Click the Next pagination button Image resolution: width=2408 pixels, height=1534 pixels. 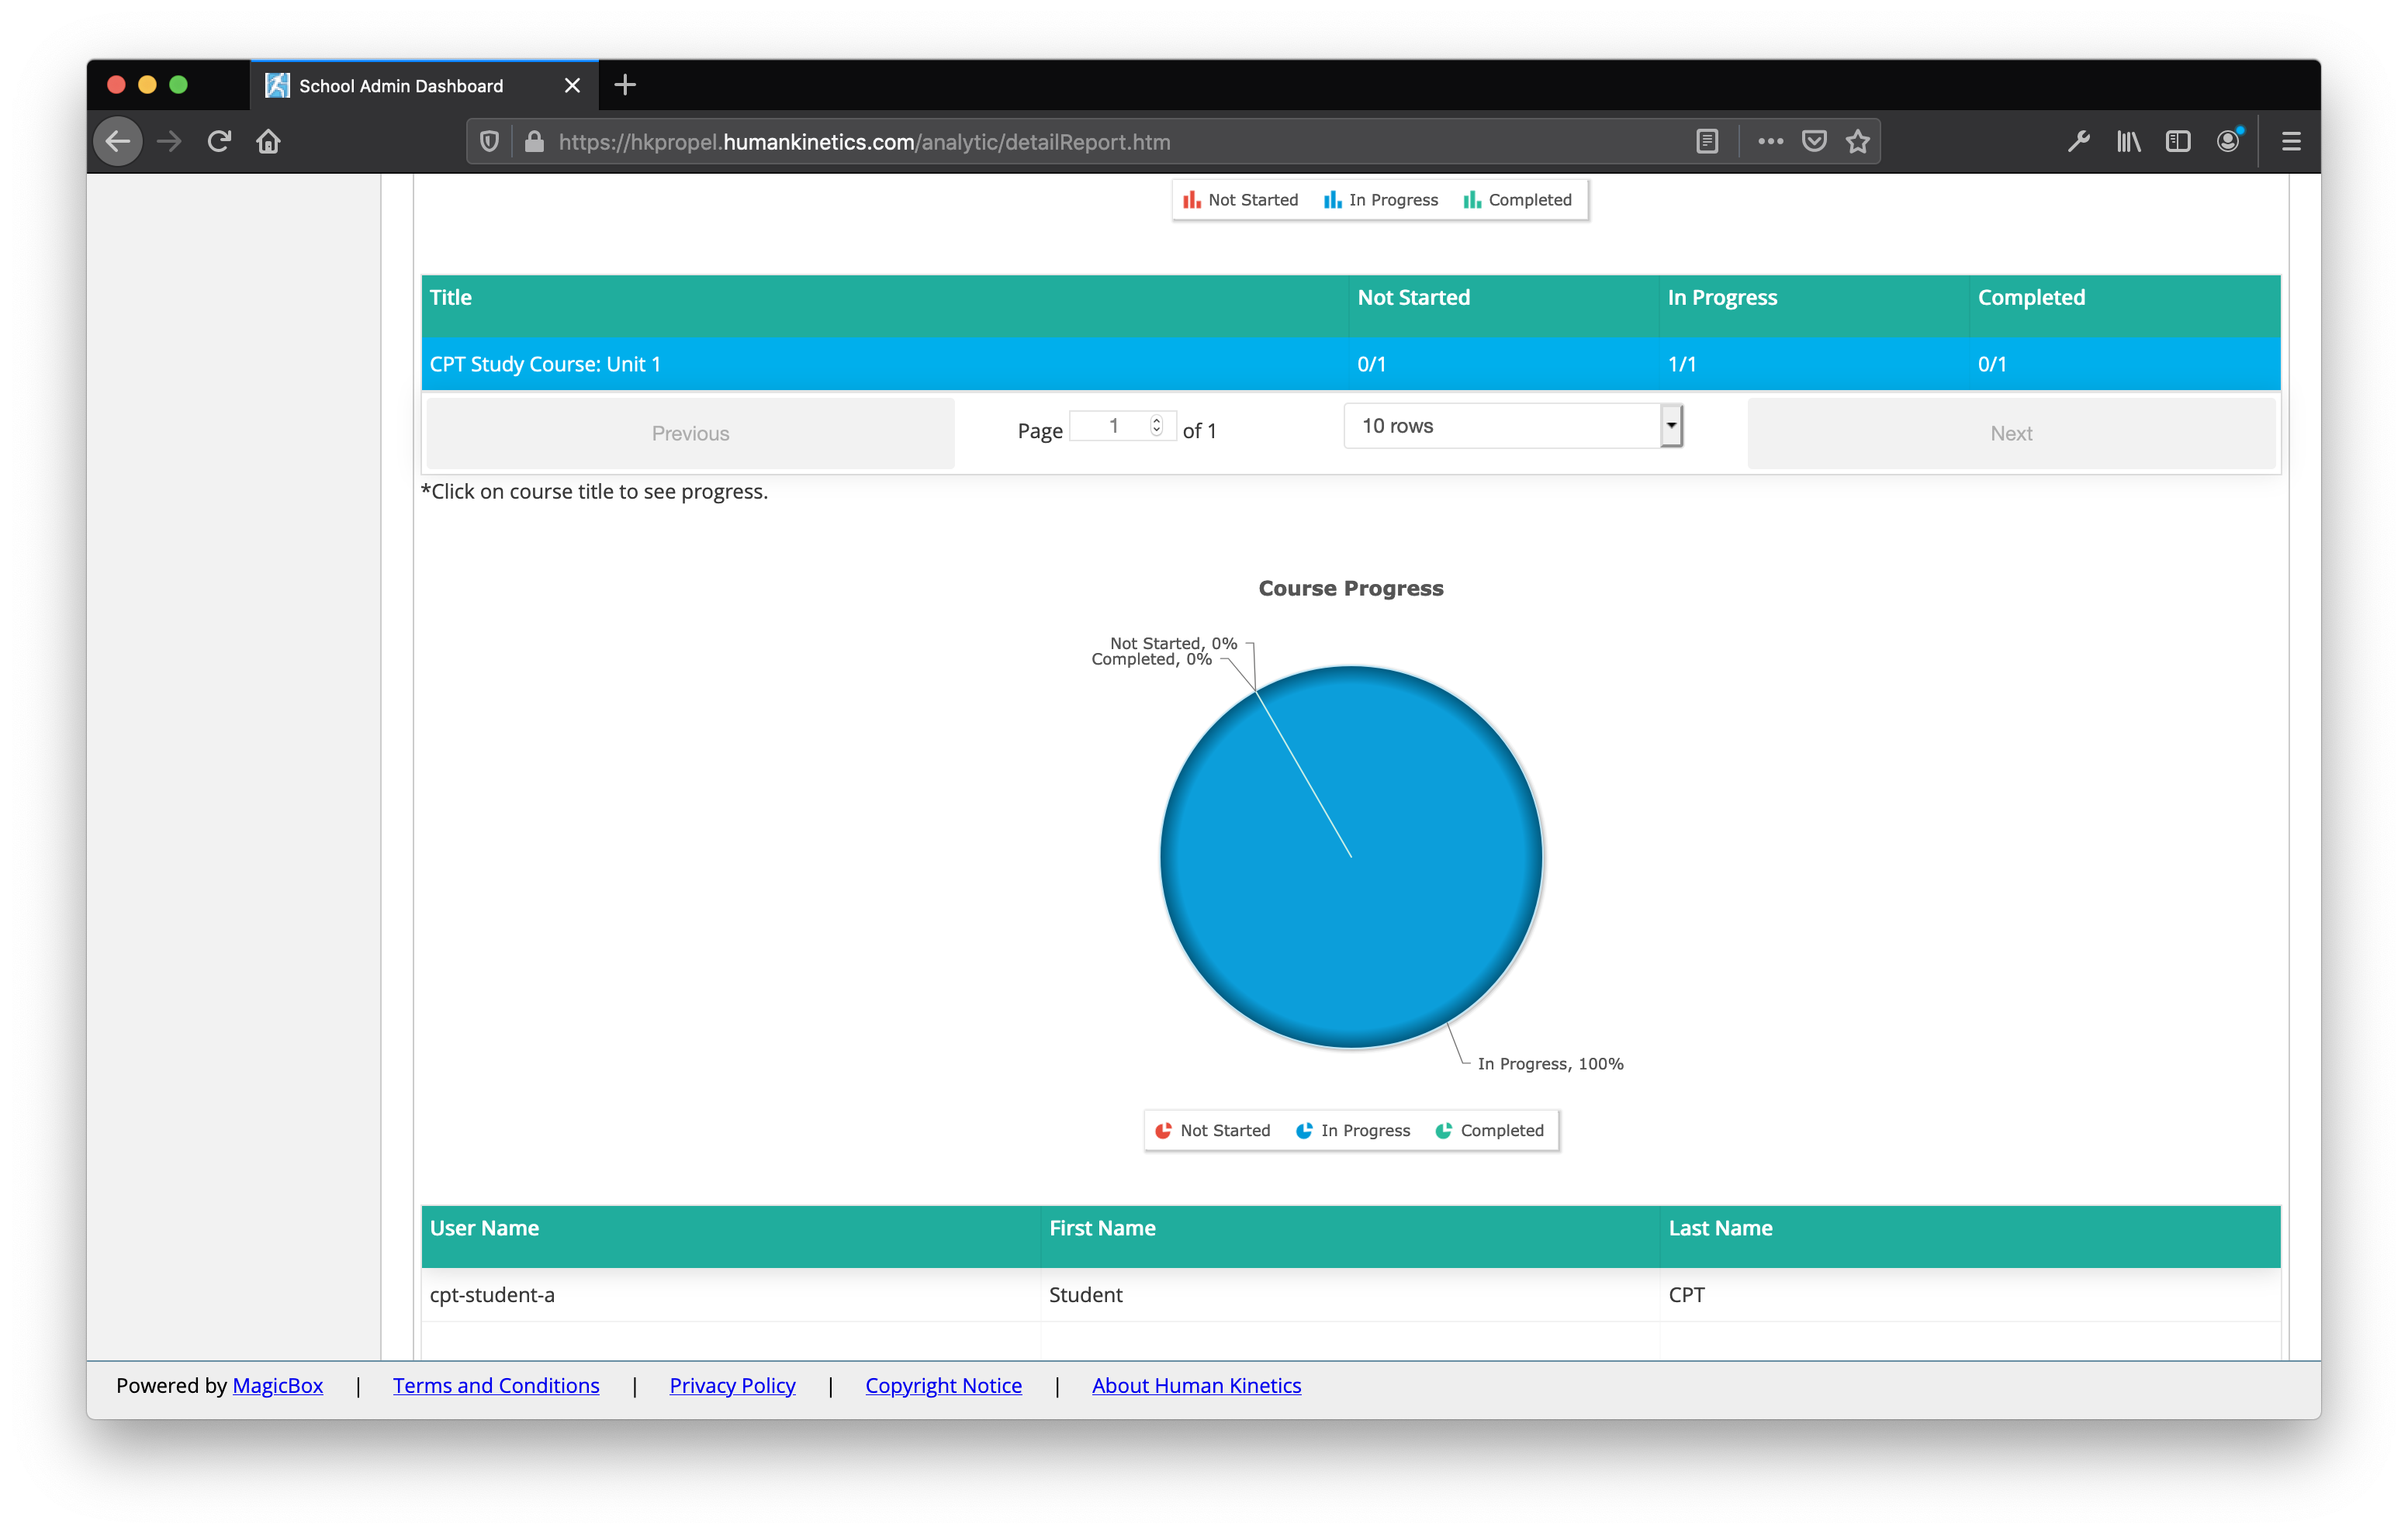[x=2010, y=433]
